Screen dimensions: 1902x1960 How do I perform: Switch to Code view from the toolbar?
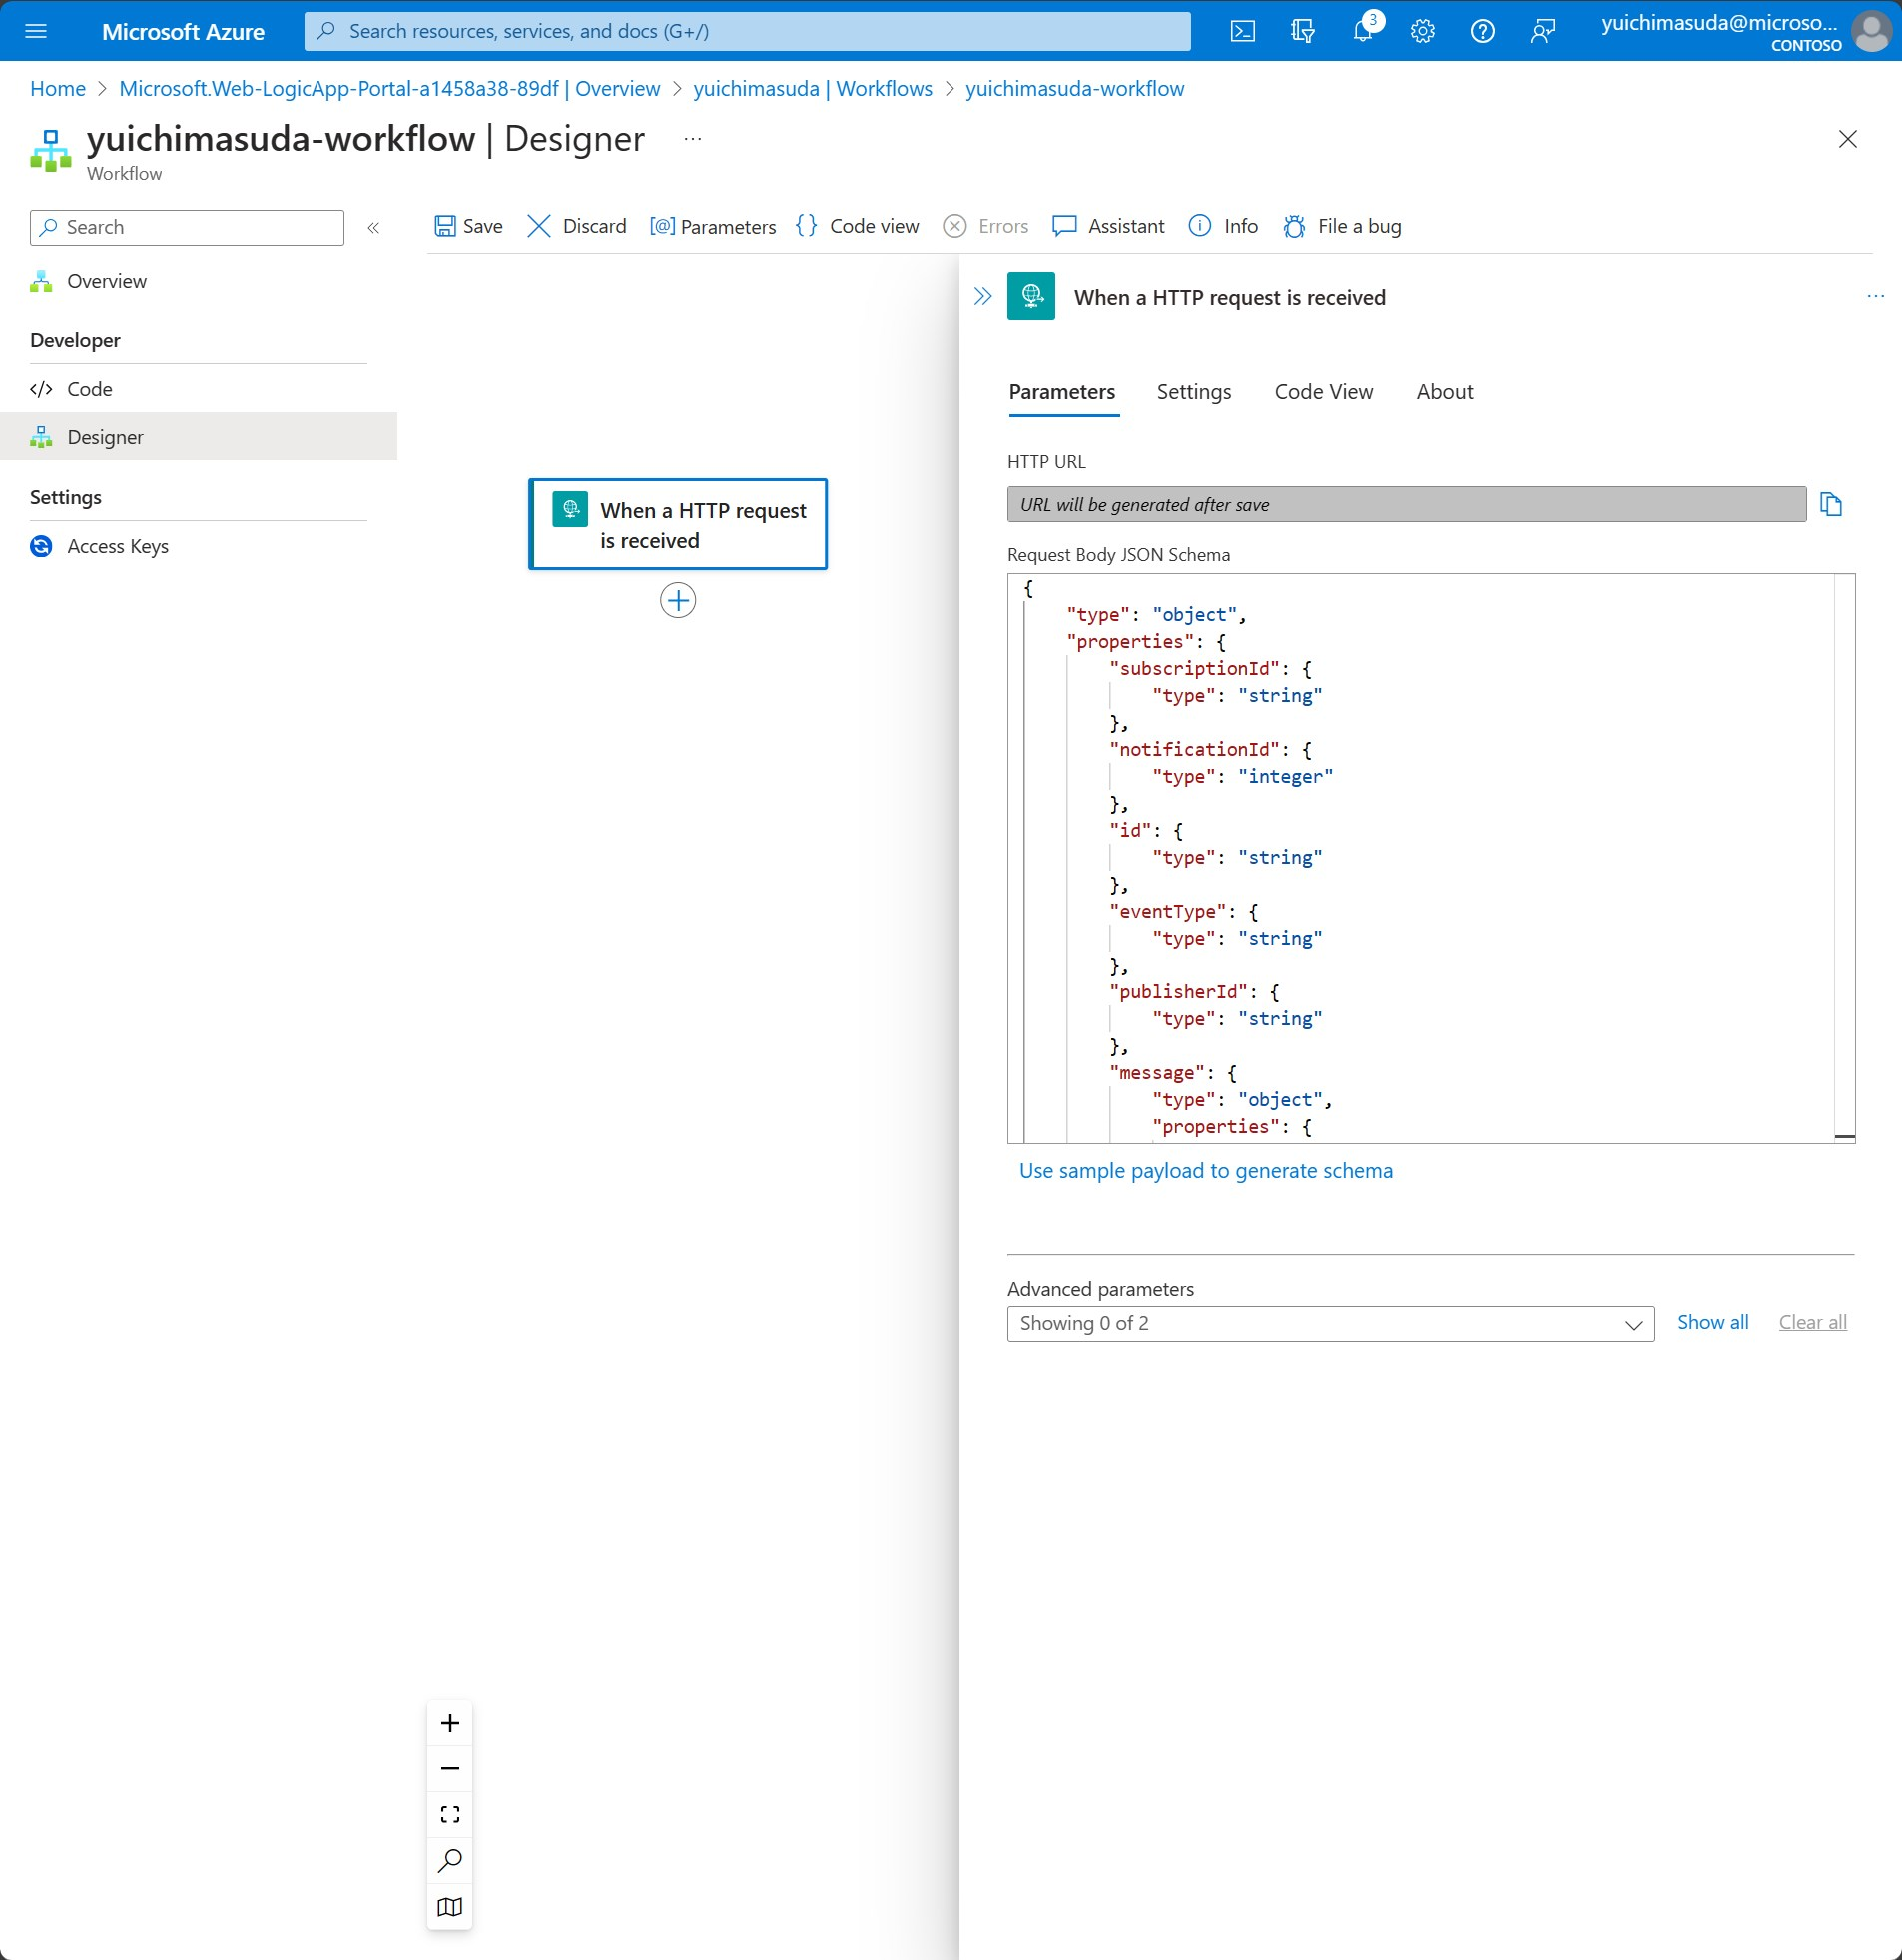tap(857, 226)
